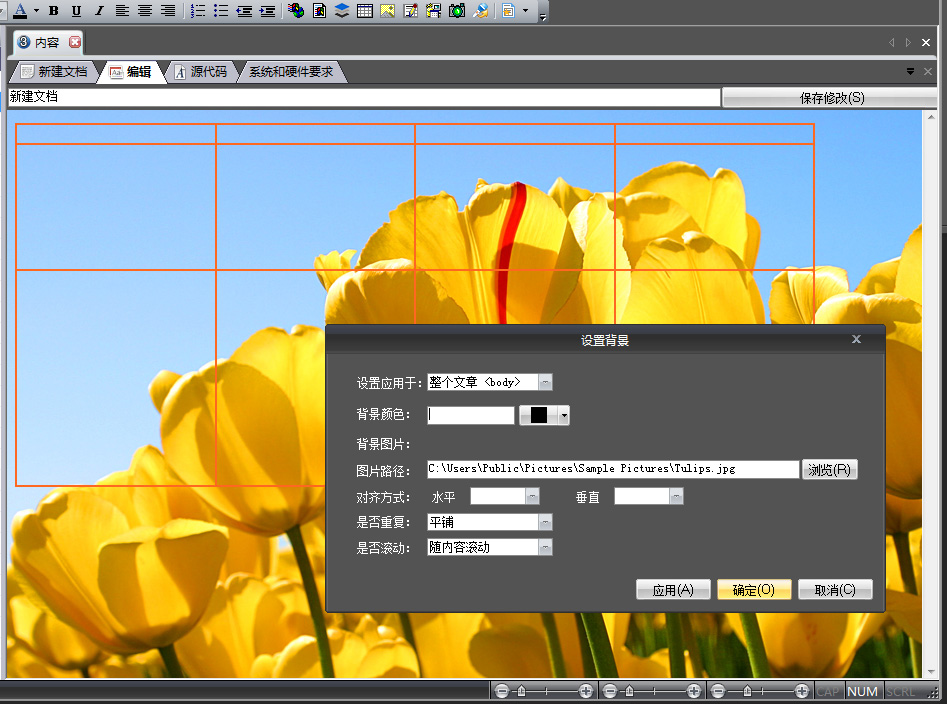Insert table using the table grid icon

[365, 11]
